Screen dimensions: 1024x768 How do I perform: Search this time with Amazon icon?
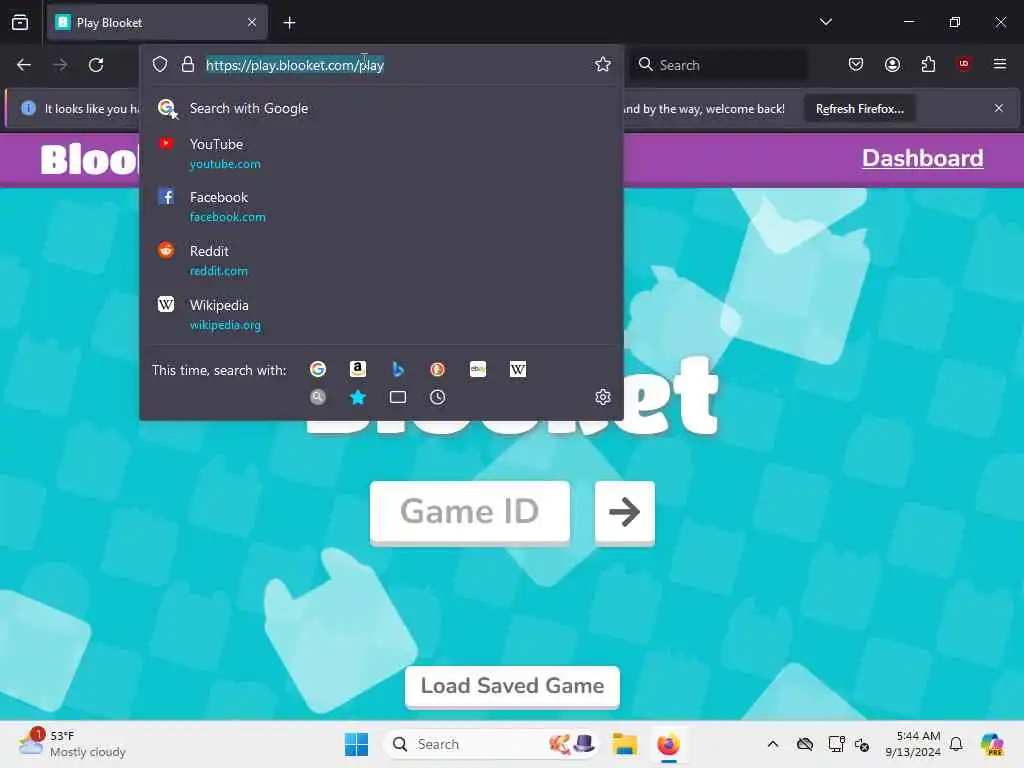[358, 370]
